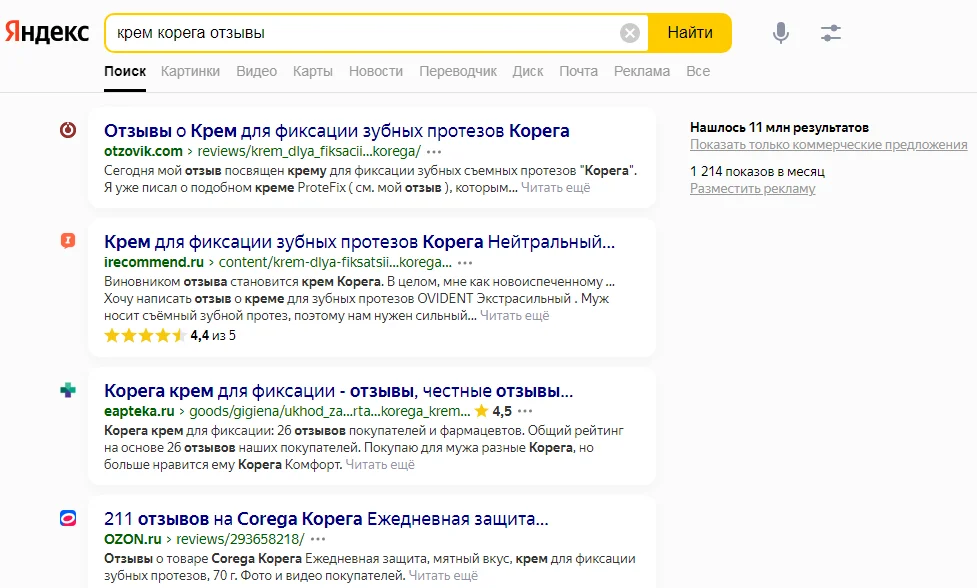Click the irecommend.ru favicon
The height and width of the screenshot is (588, 977).
pyautogui.click(x=68, y=240)
